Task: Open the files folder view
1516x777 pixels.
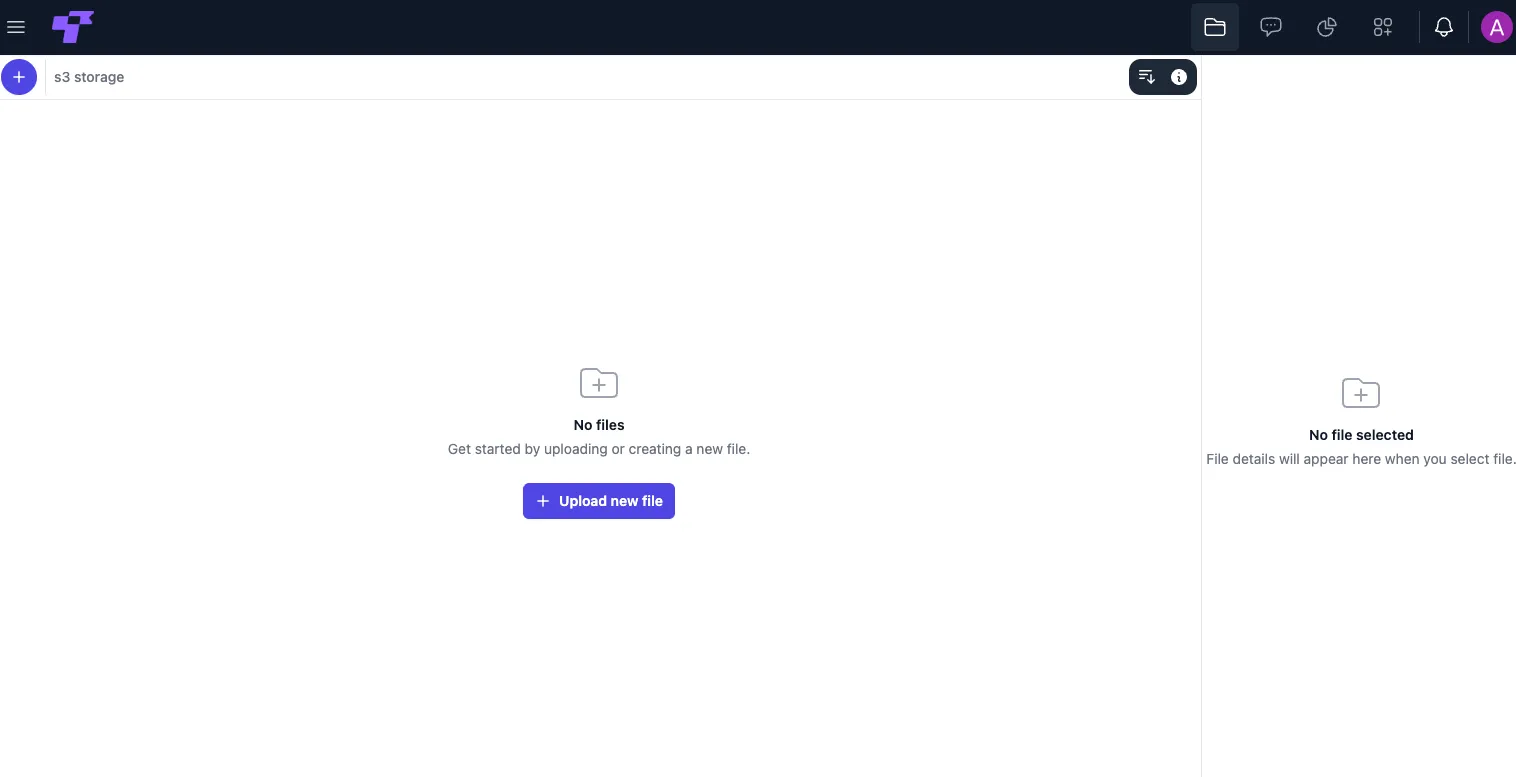Action: pos(1215,27)
